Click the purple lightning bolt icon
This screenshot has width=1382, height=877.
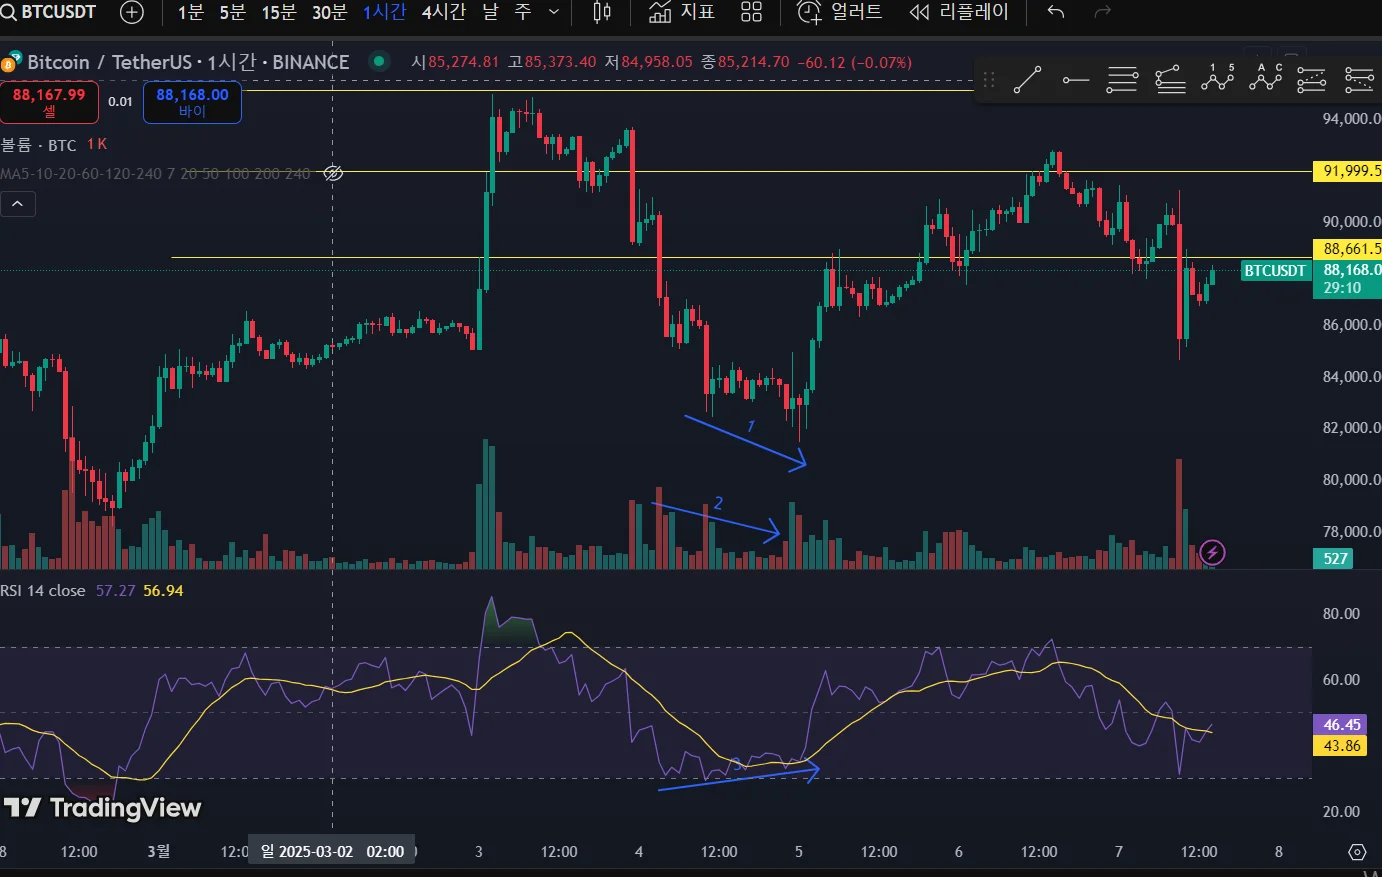coord(1212,552)
